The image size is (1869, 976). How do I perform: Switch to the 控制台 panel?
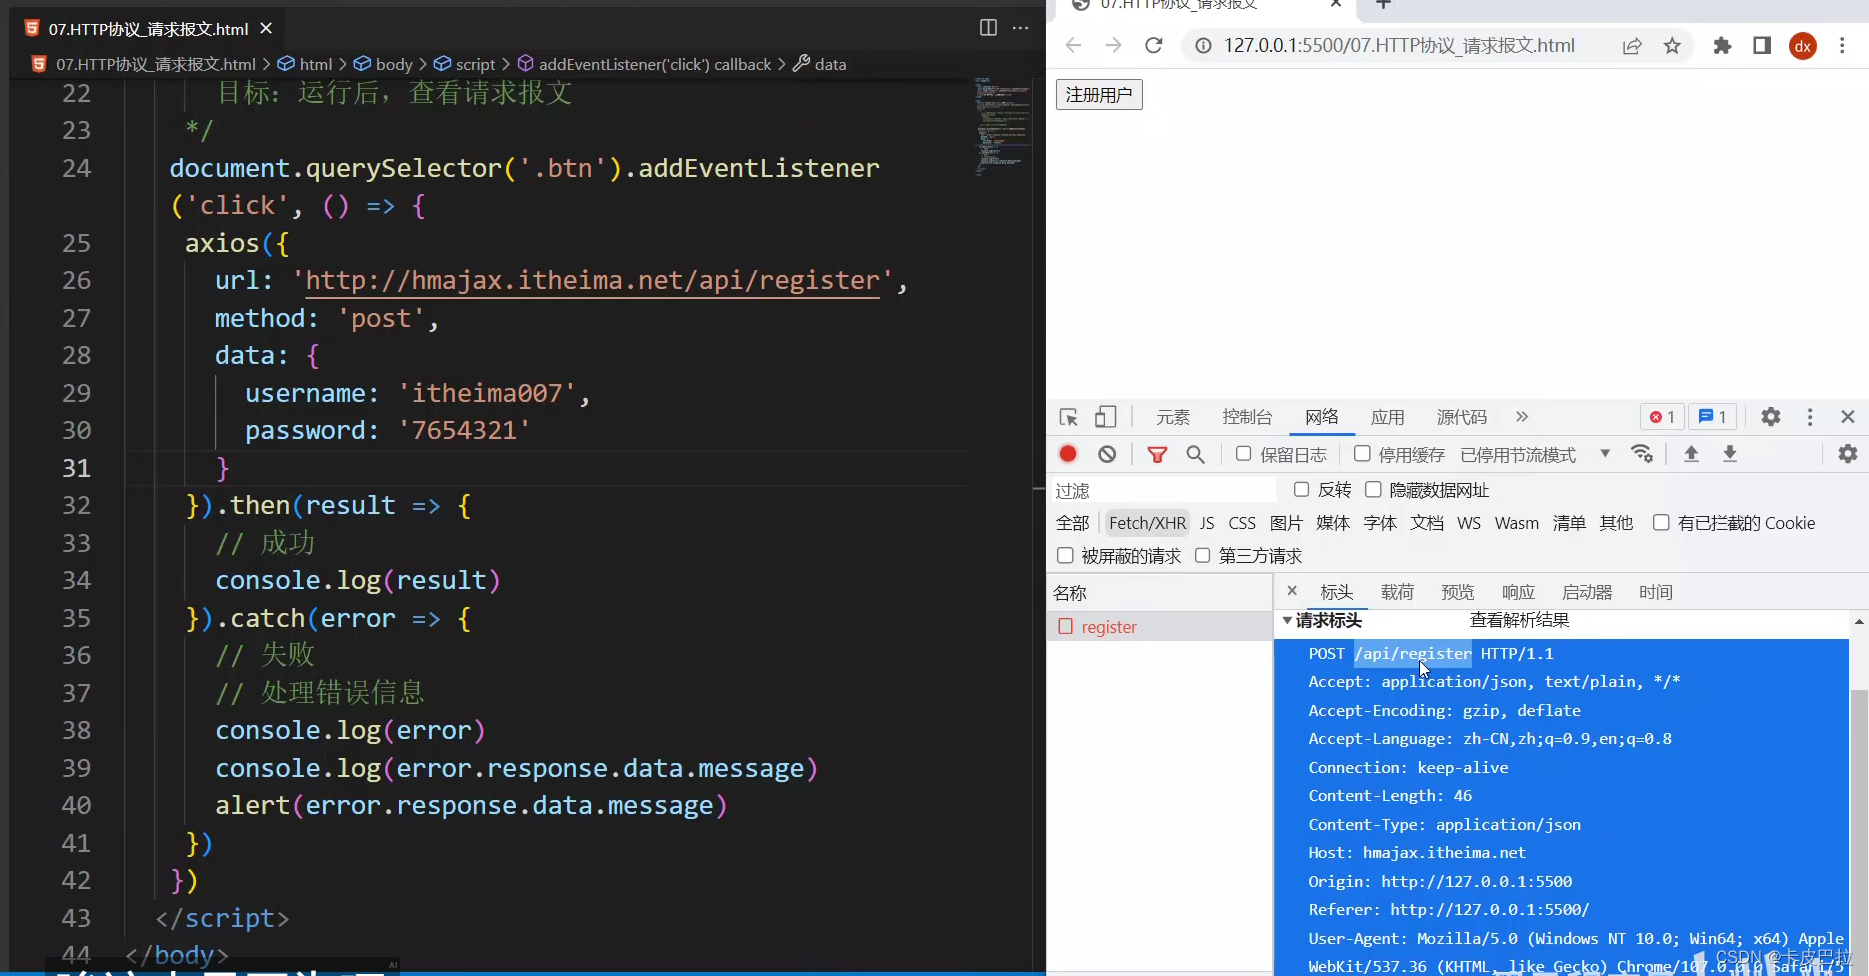point(1247,416)
